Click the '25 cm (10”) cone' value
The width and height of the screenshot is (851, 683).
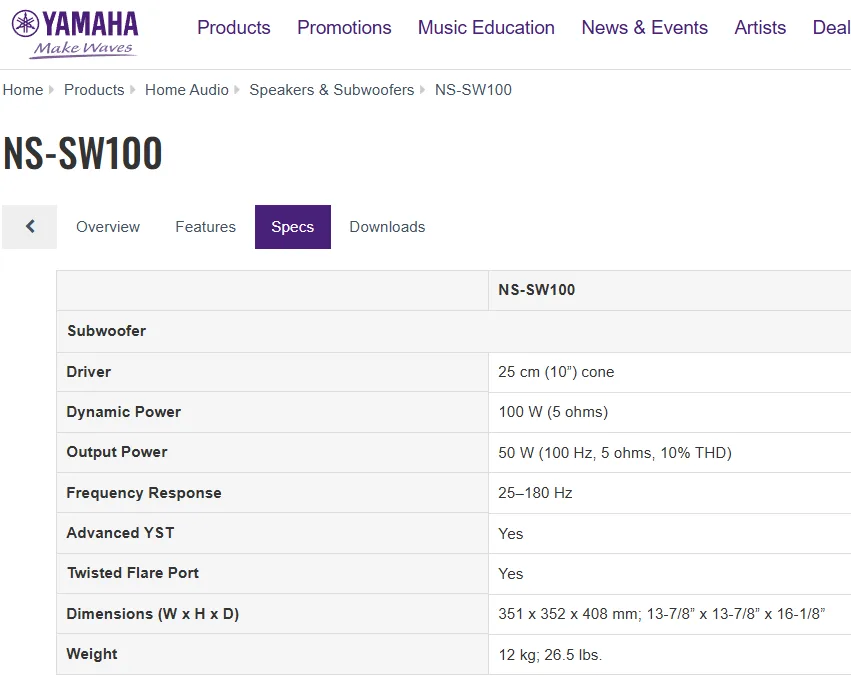click(556, 372)
